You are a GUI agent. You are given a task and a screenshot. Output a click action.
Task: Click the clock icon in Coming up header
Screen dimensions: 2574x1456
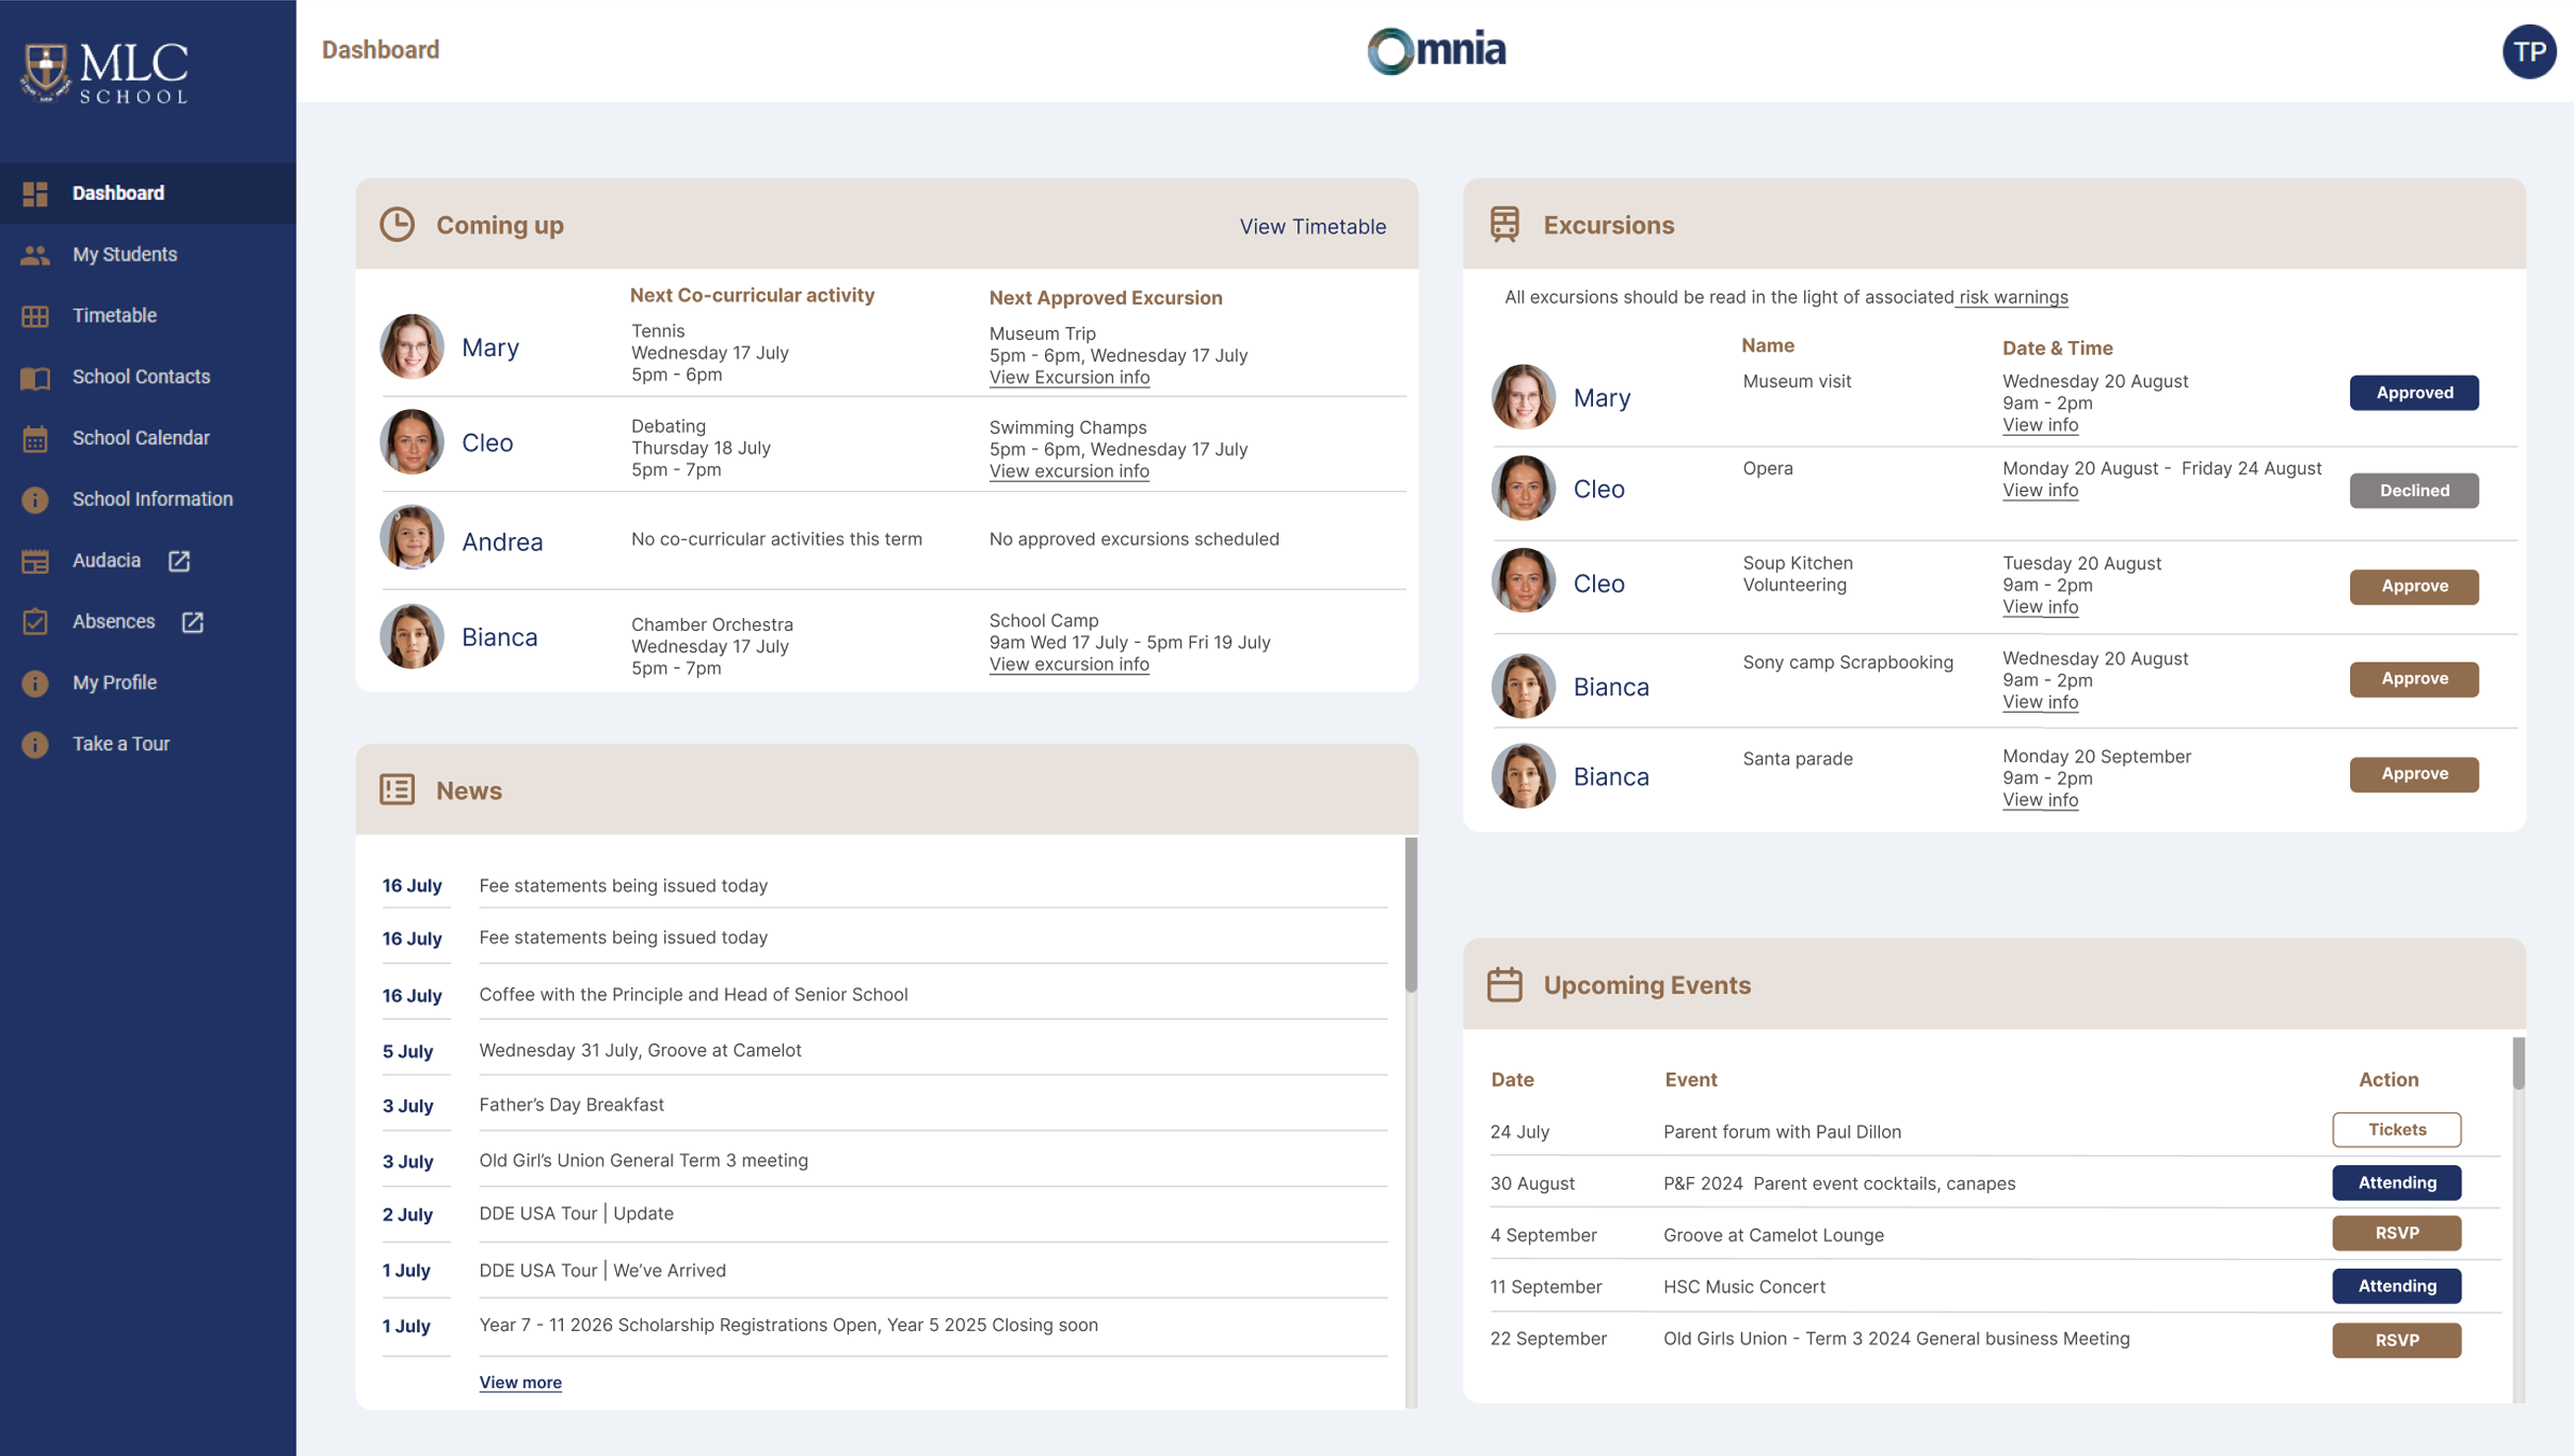point(397,225)
